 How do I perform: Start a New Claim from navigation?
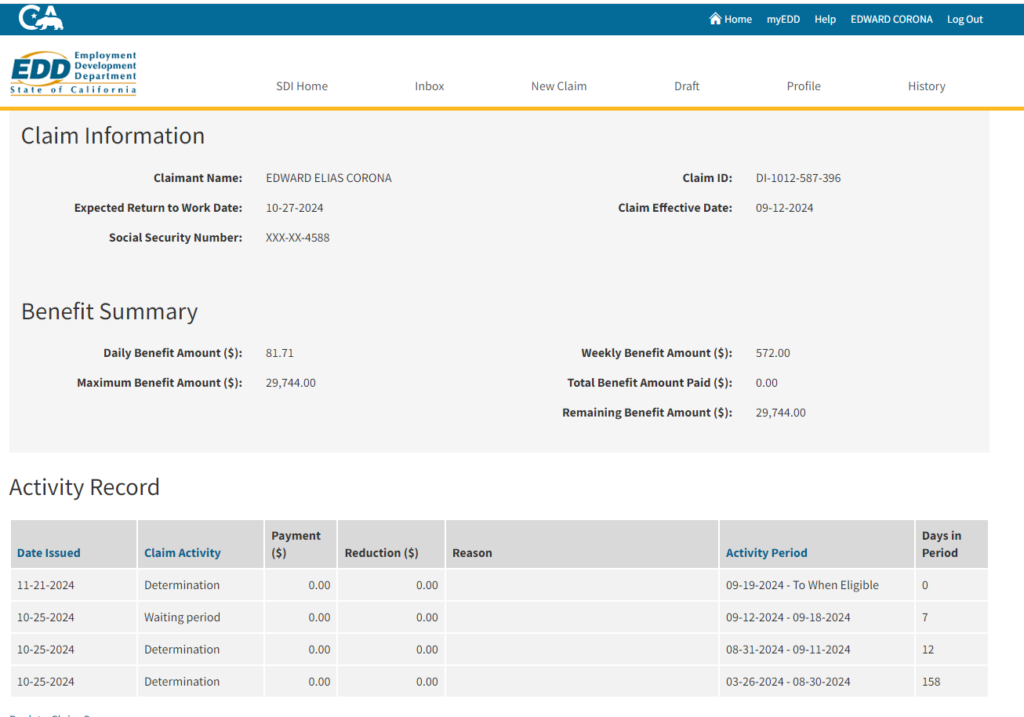click(x=559, y=86)
